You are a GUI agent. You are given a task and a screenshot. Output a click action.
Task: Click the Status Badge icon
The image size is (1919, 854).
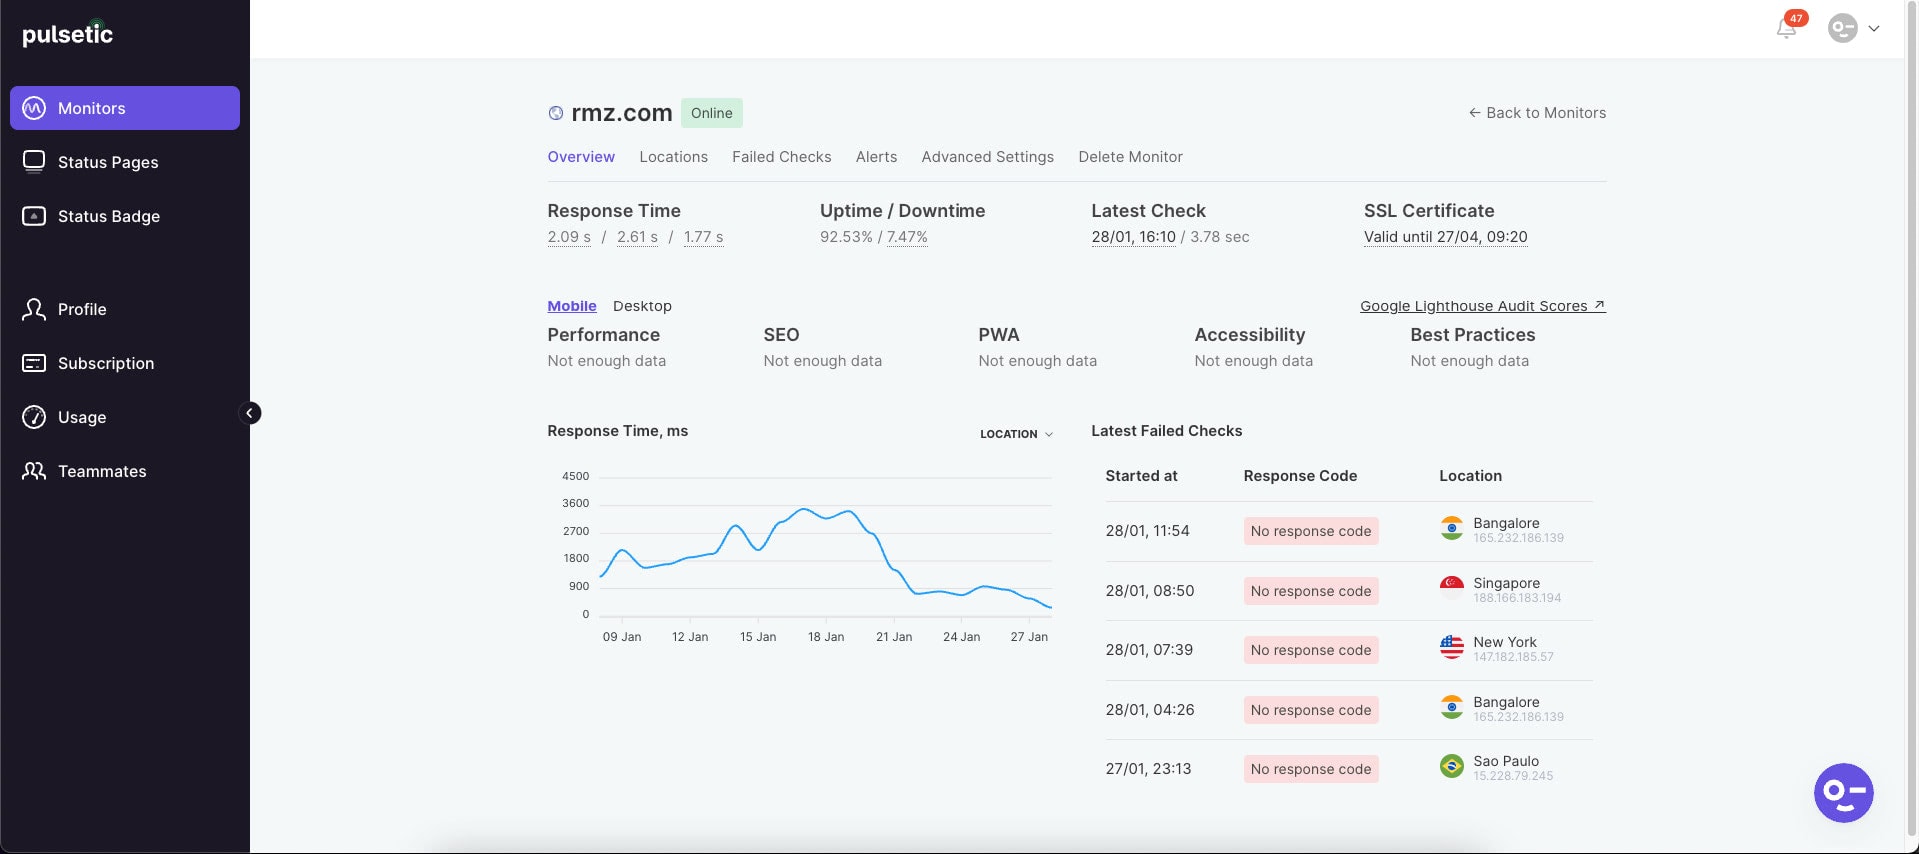tap(34, 216)
